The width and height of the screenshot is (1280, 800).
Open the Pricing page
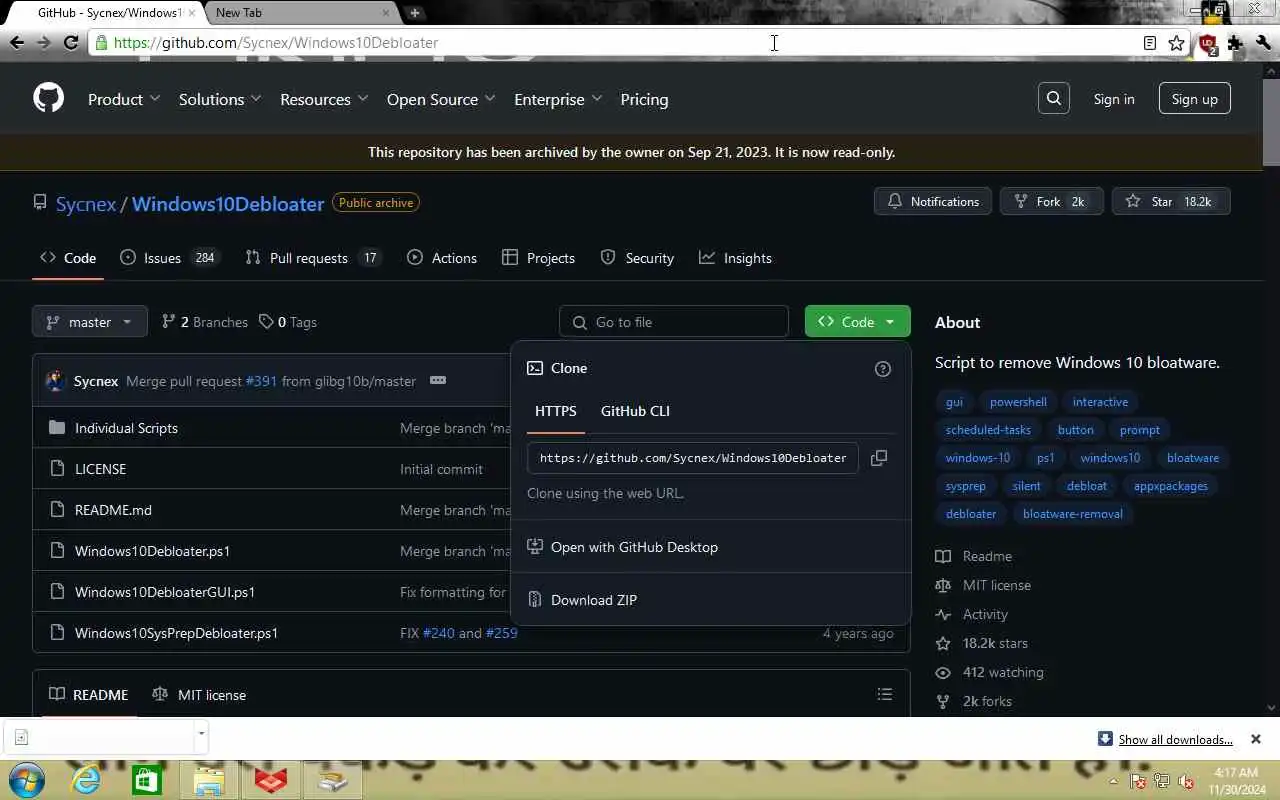pyautogui.click(x=644, y=99)
